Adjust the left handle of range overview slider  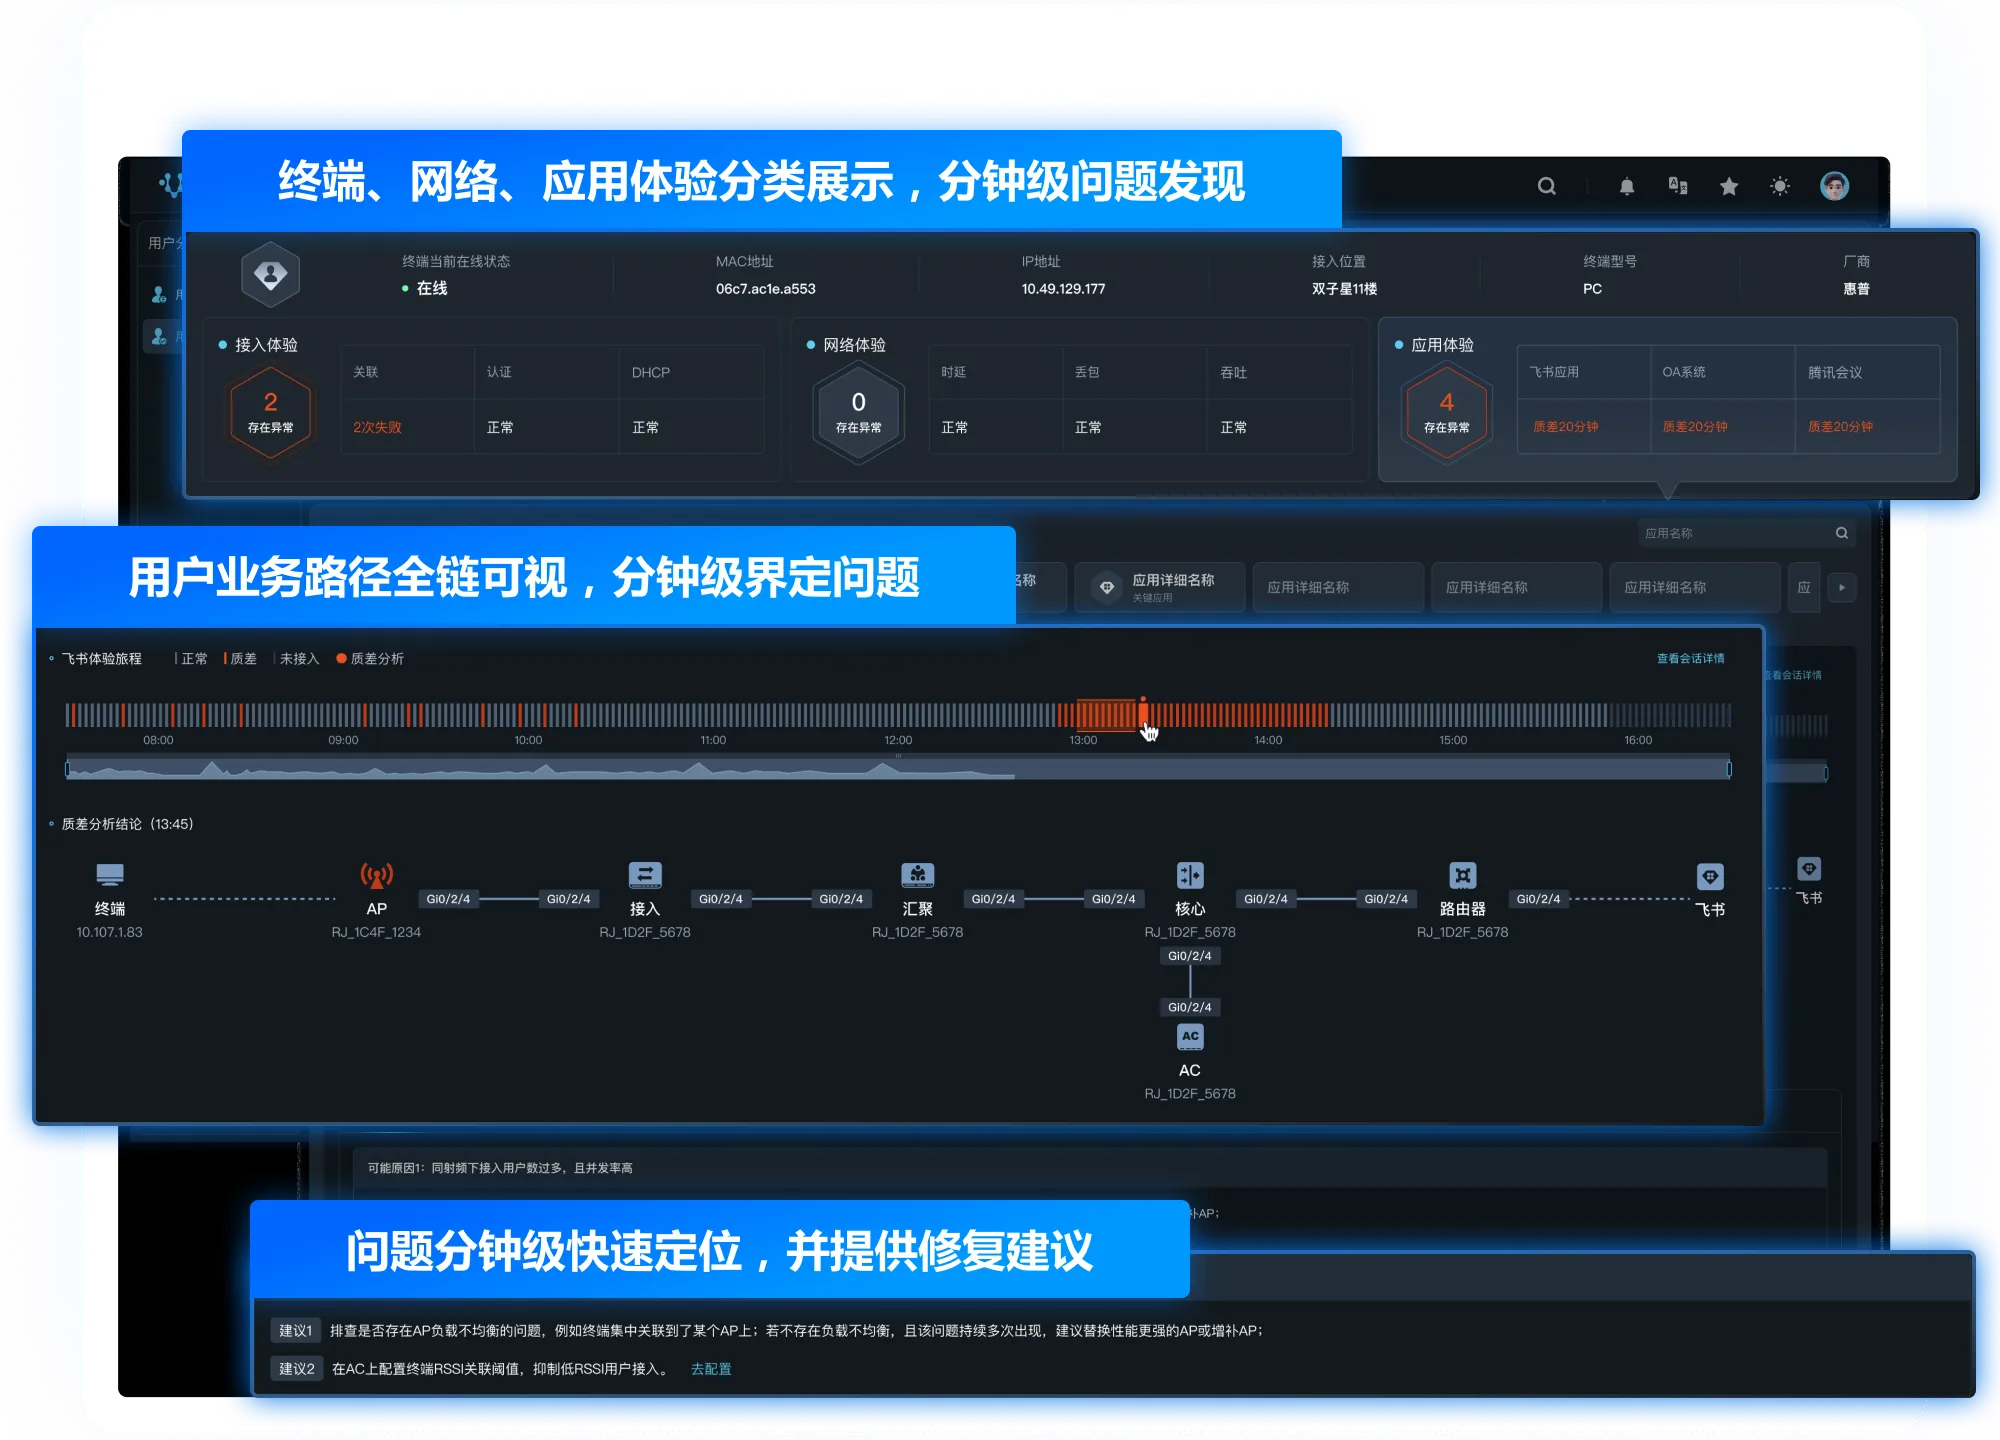tap(67, 769)
